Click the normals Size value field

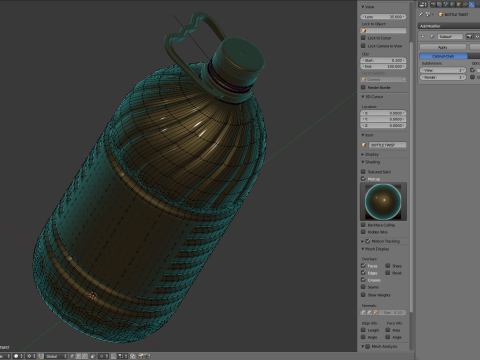pyautogui.click(x=393, y=313)
